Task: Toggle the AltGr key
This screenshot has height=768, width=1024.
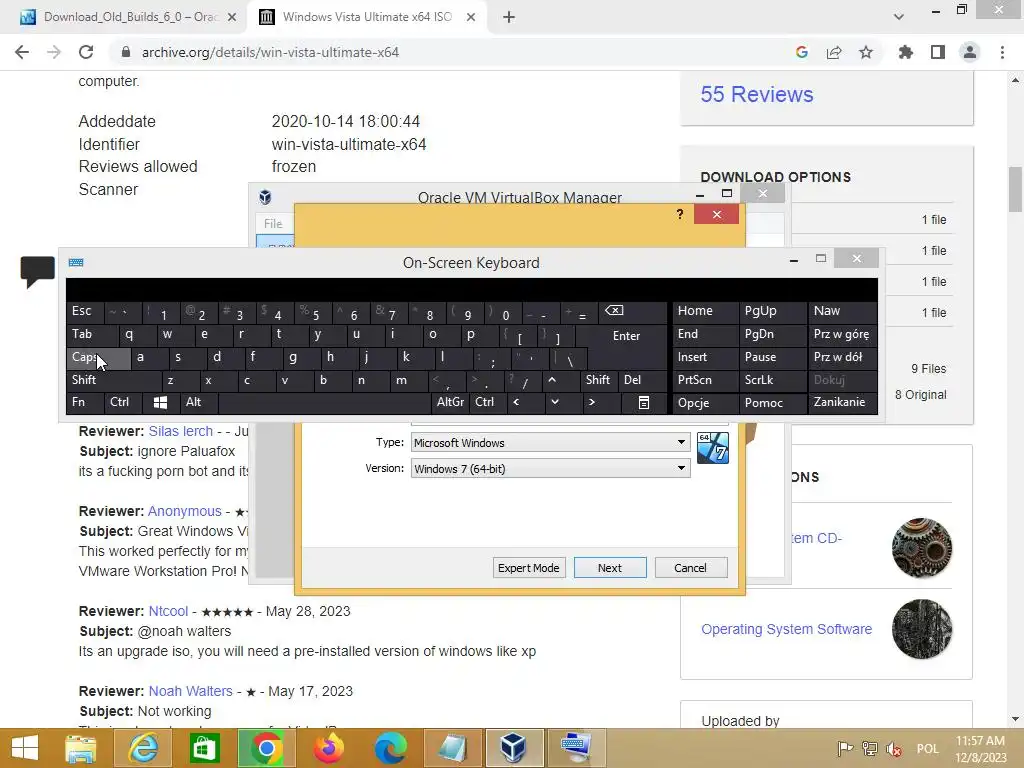Action: click(450, 402)
